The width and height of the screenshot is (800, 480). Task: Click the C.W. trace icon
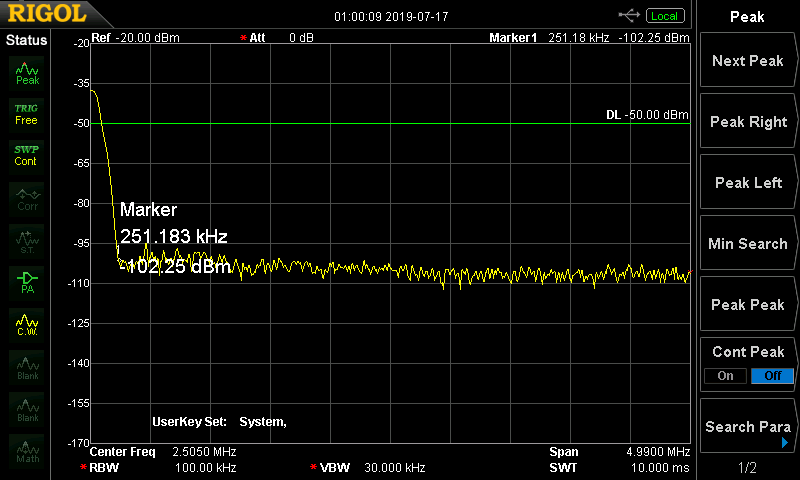[x=27, y=325]
